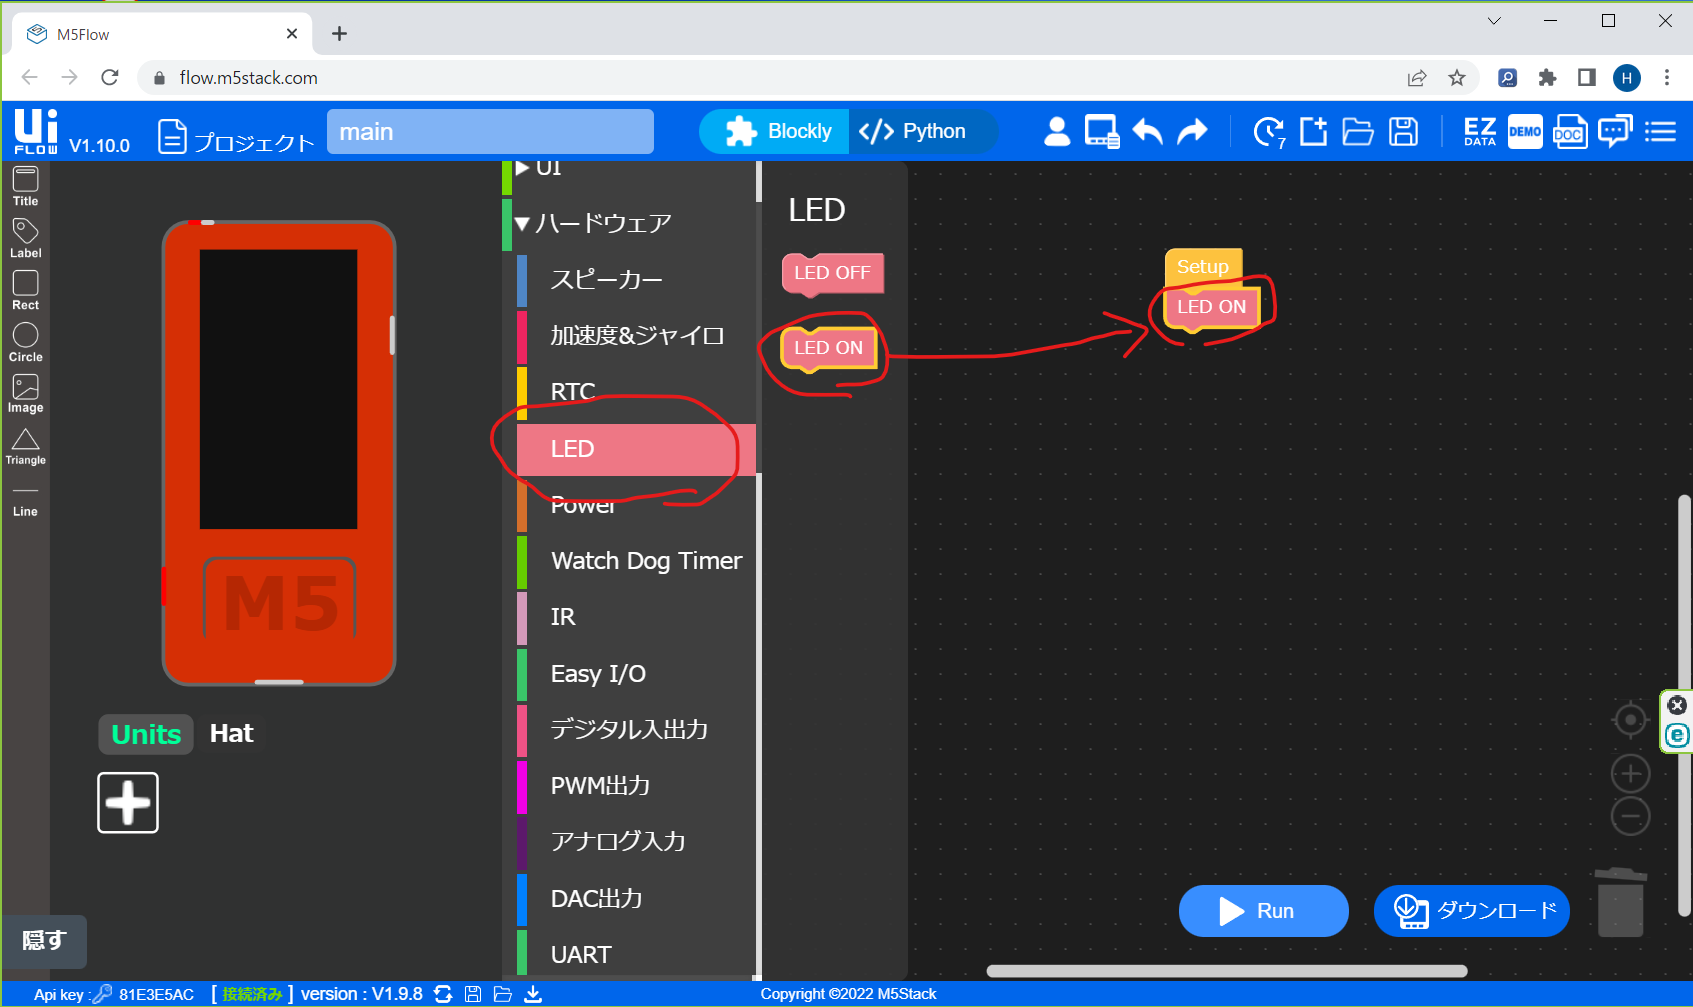Select the Units tab
This screenshot has width=1693, height=1007.
pos(146,734)
